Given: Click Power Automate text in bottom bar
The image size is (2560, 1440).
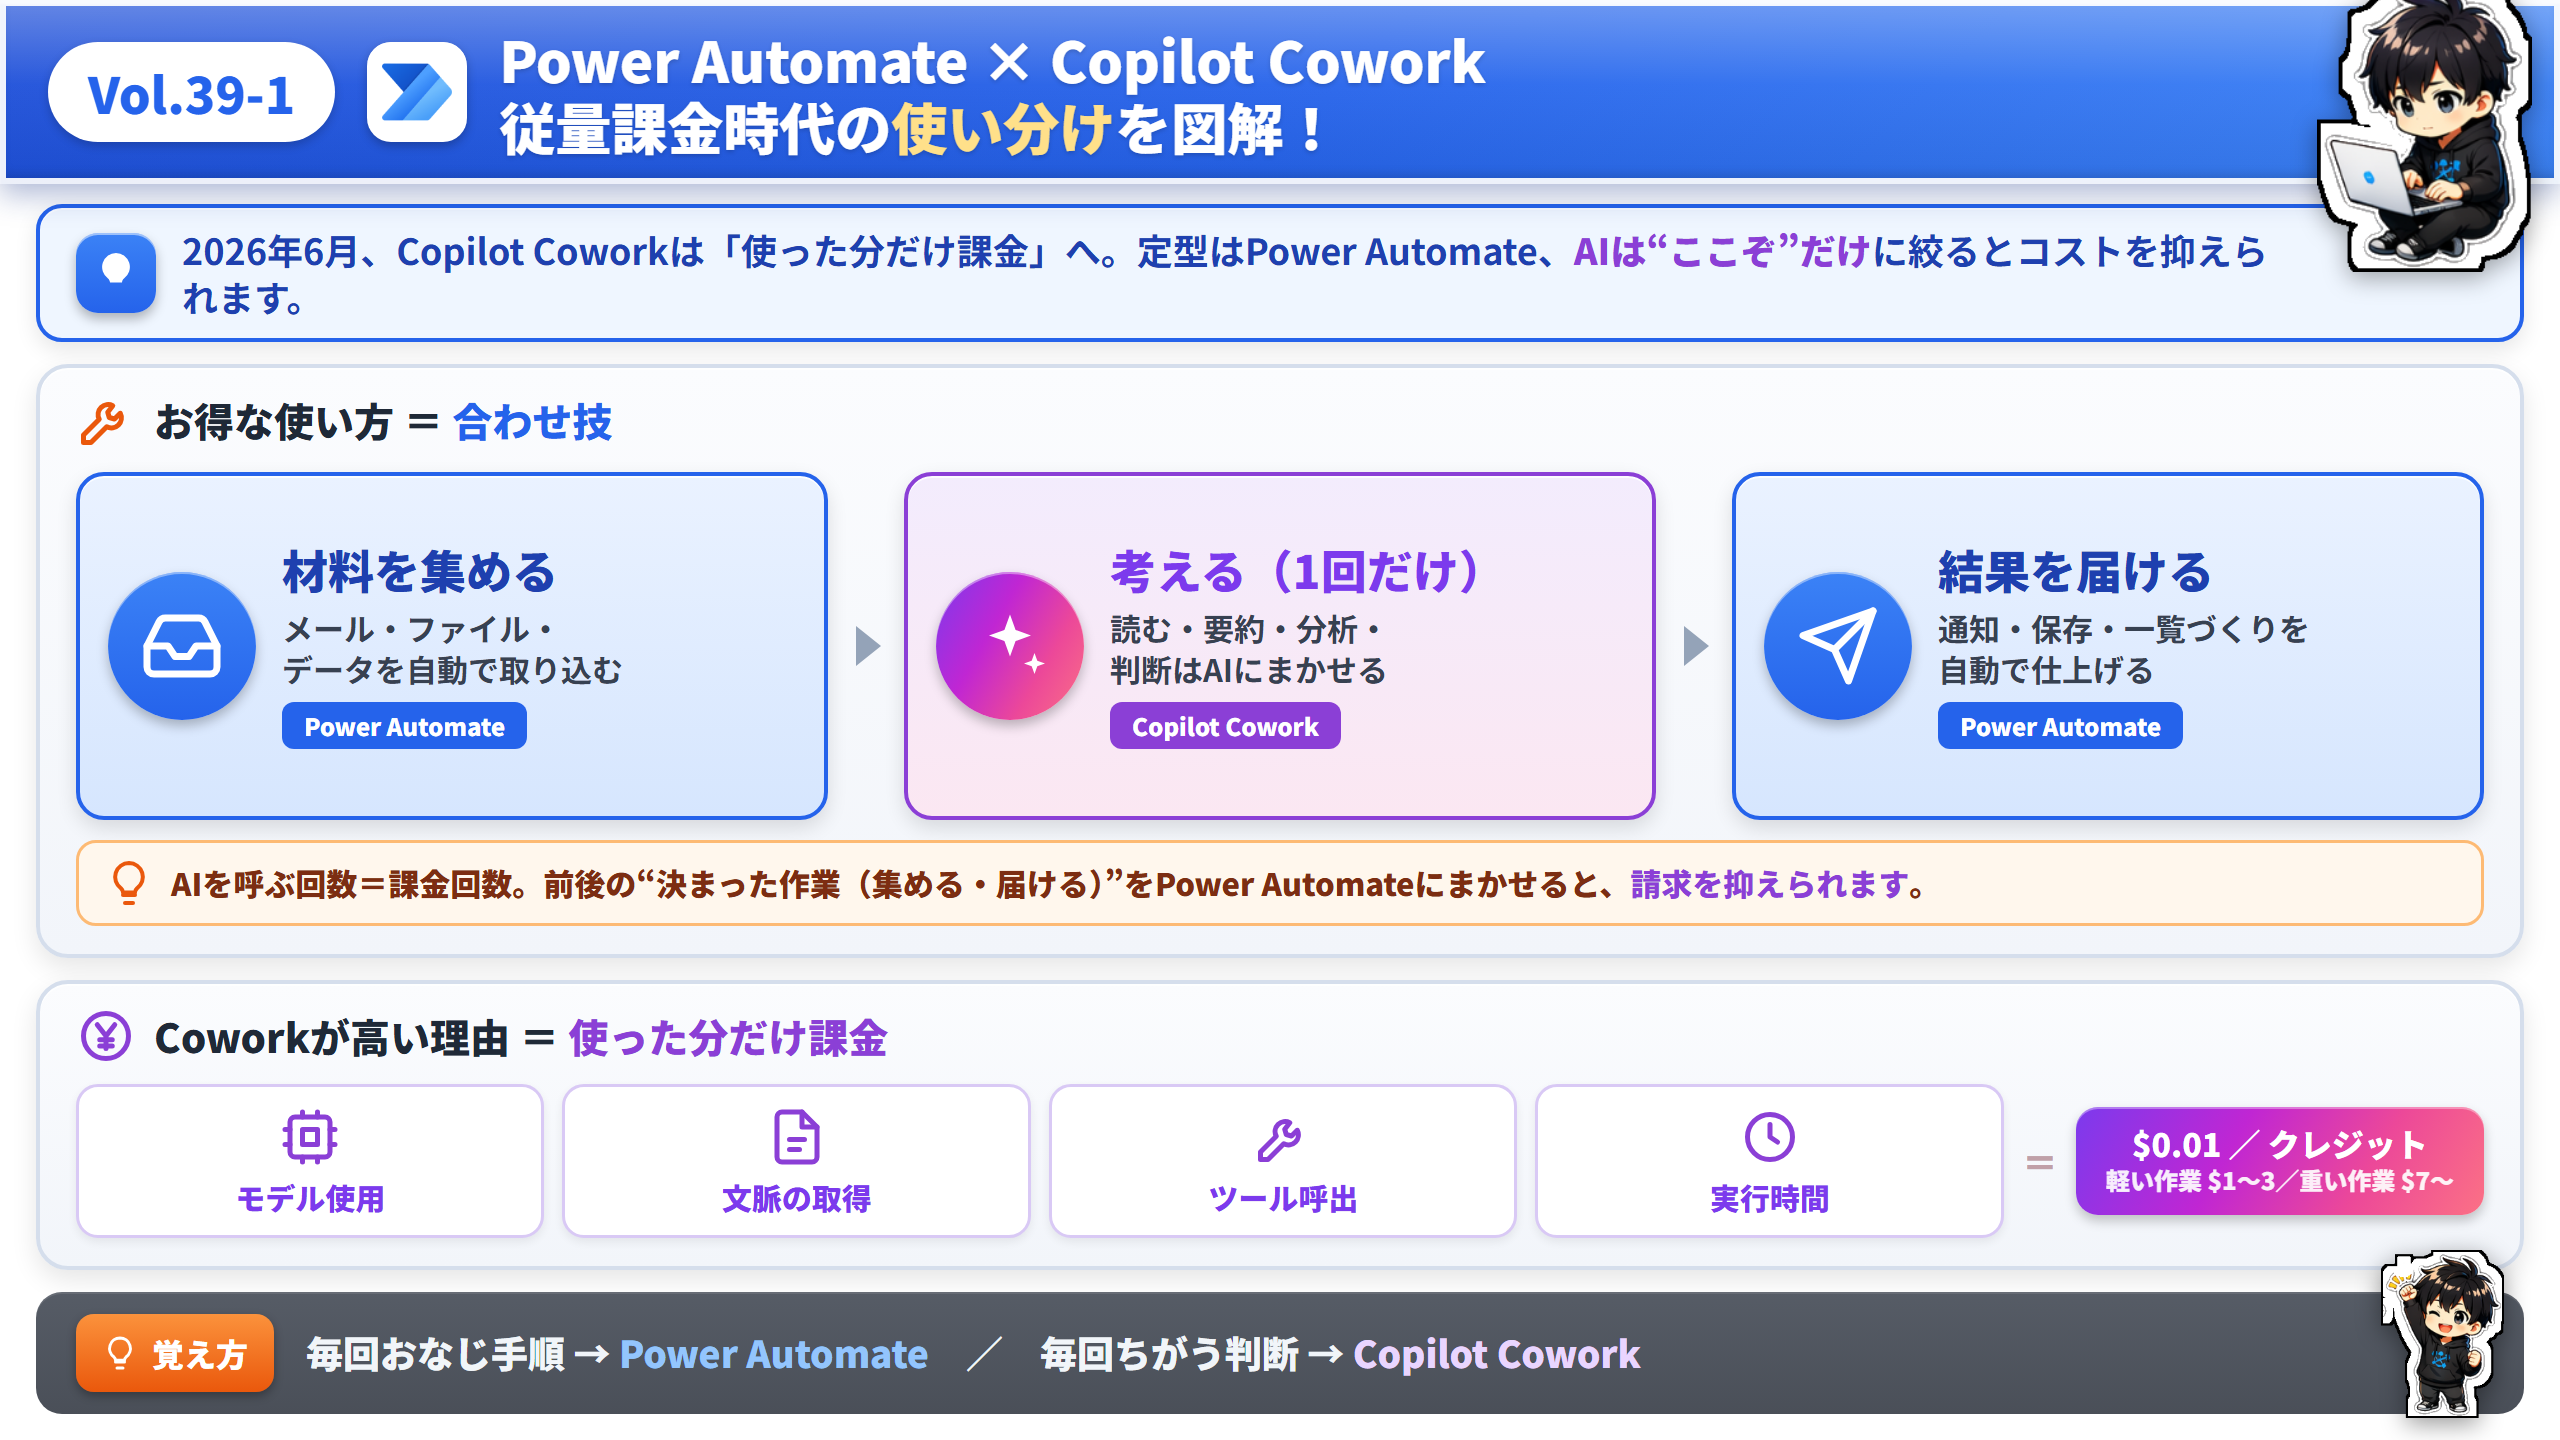Looking at the screenshot, I should [773, 1354].
